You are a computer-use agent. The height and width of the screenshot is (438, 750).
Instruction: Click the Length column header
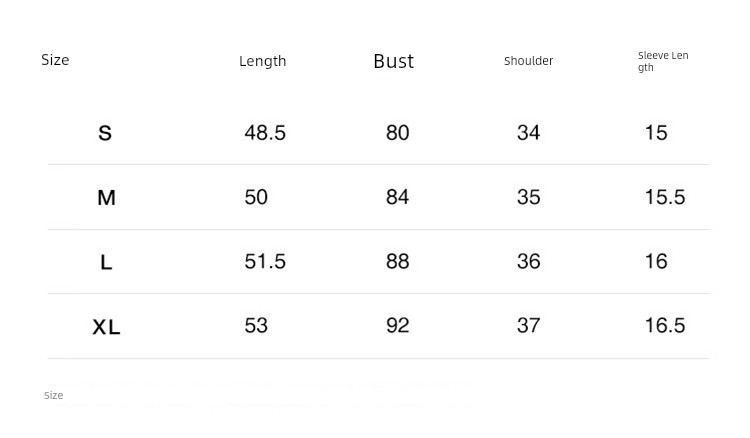click(262, 61)
